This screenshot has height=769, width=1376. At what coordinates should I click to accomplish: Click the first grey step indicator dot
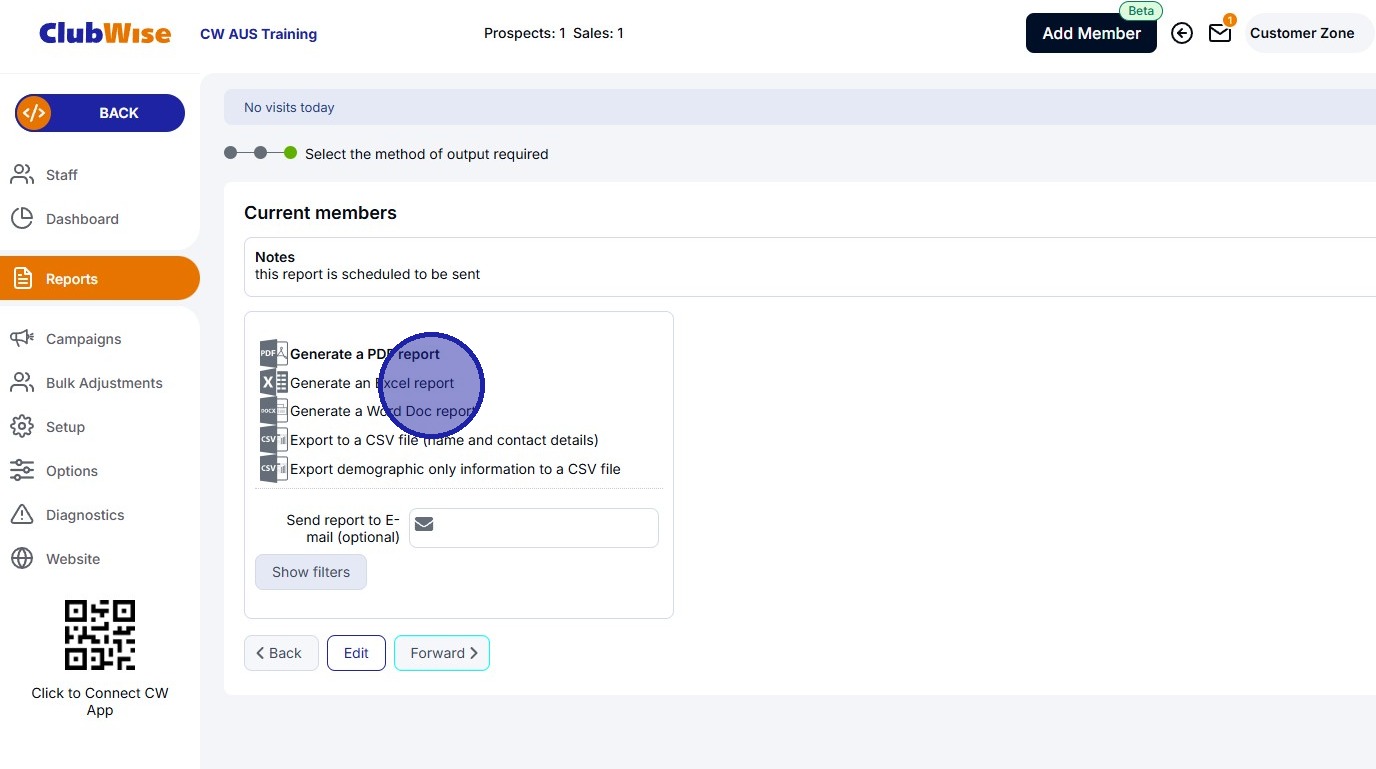(x=231, y=153)
